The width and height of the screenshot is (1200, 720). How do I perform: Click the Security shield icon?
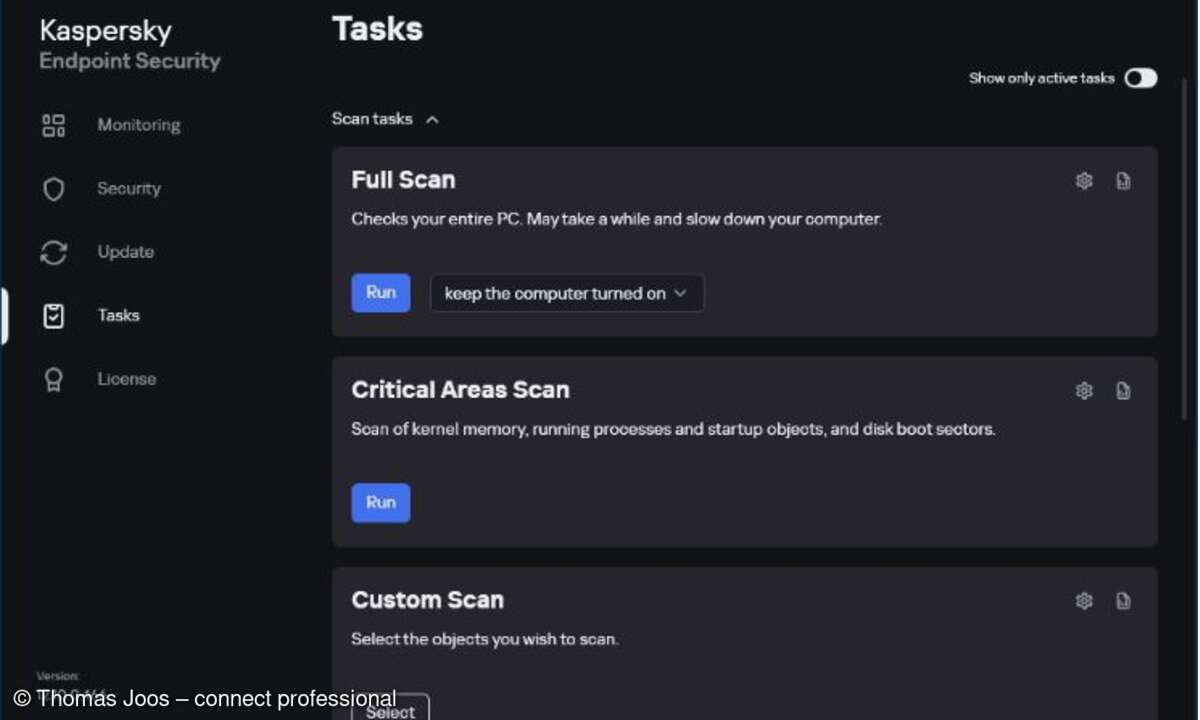[x=53, y=189]
